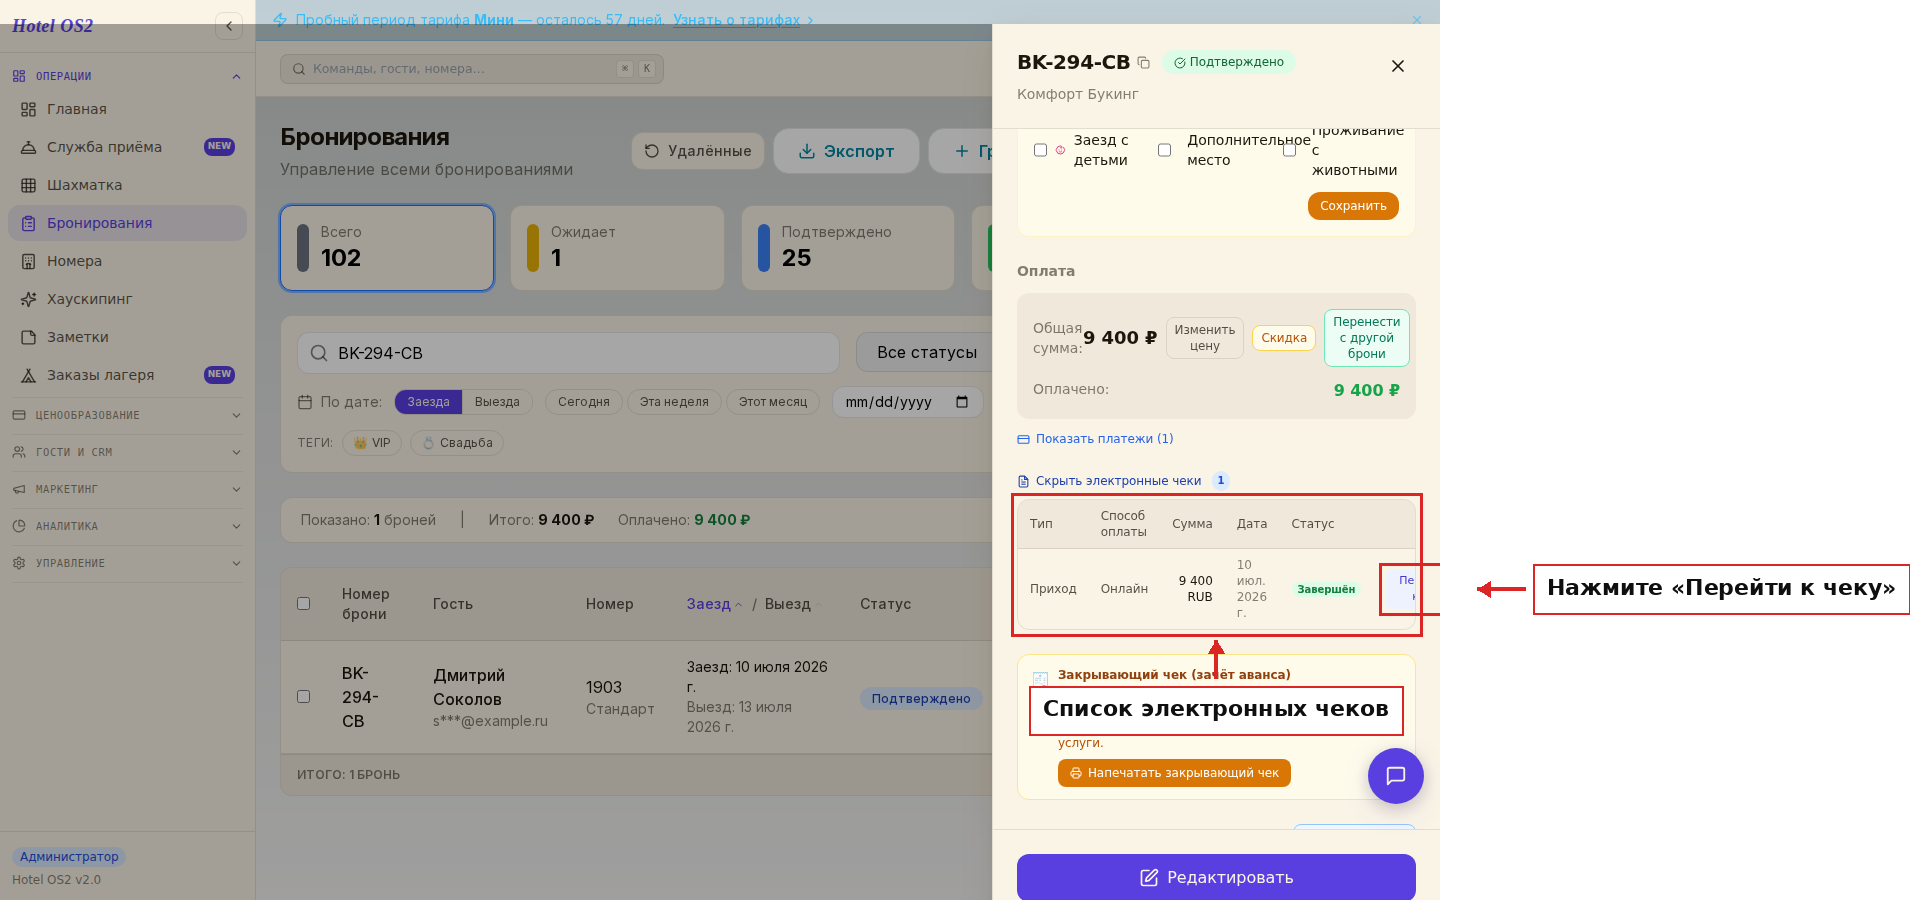Click the Удалённые button

[x=698, y=151]
